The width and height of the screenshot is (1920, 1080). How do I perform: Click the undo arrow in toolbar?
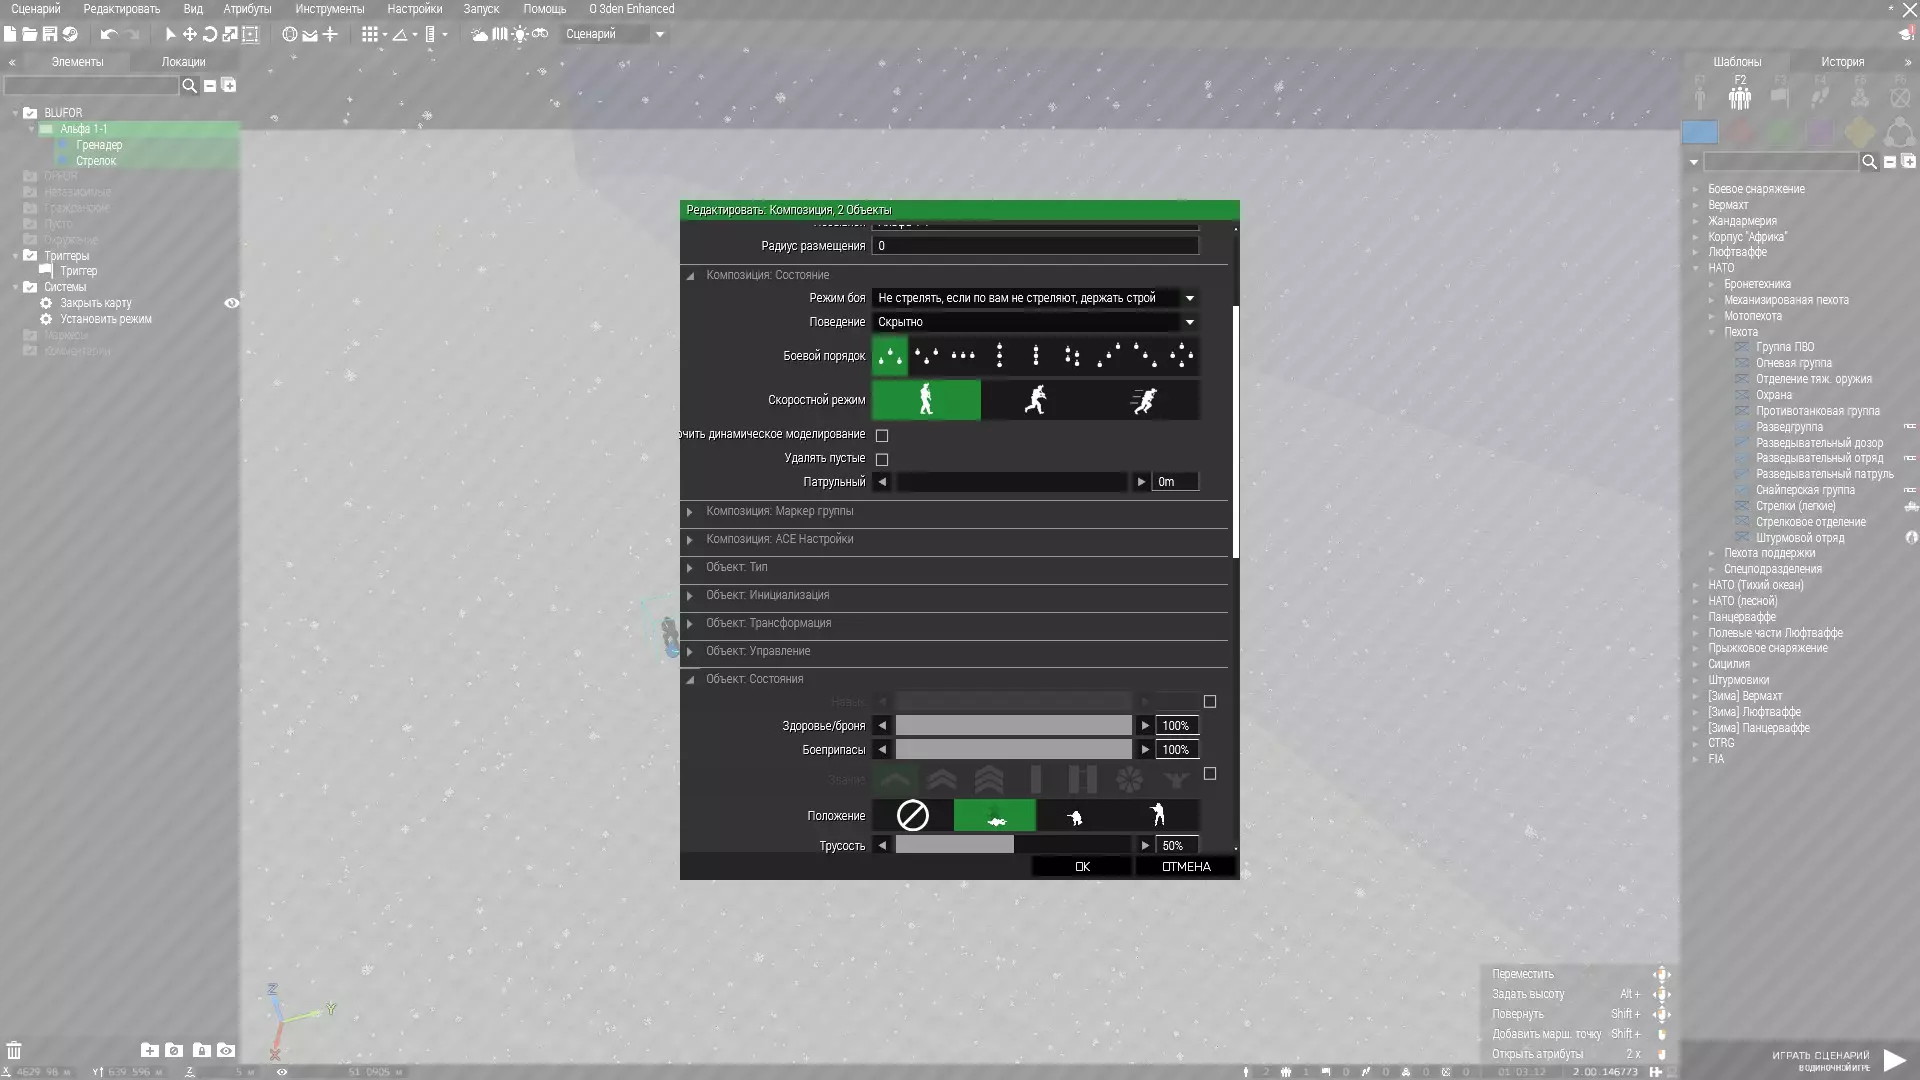(x=108, y=34)
